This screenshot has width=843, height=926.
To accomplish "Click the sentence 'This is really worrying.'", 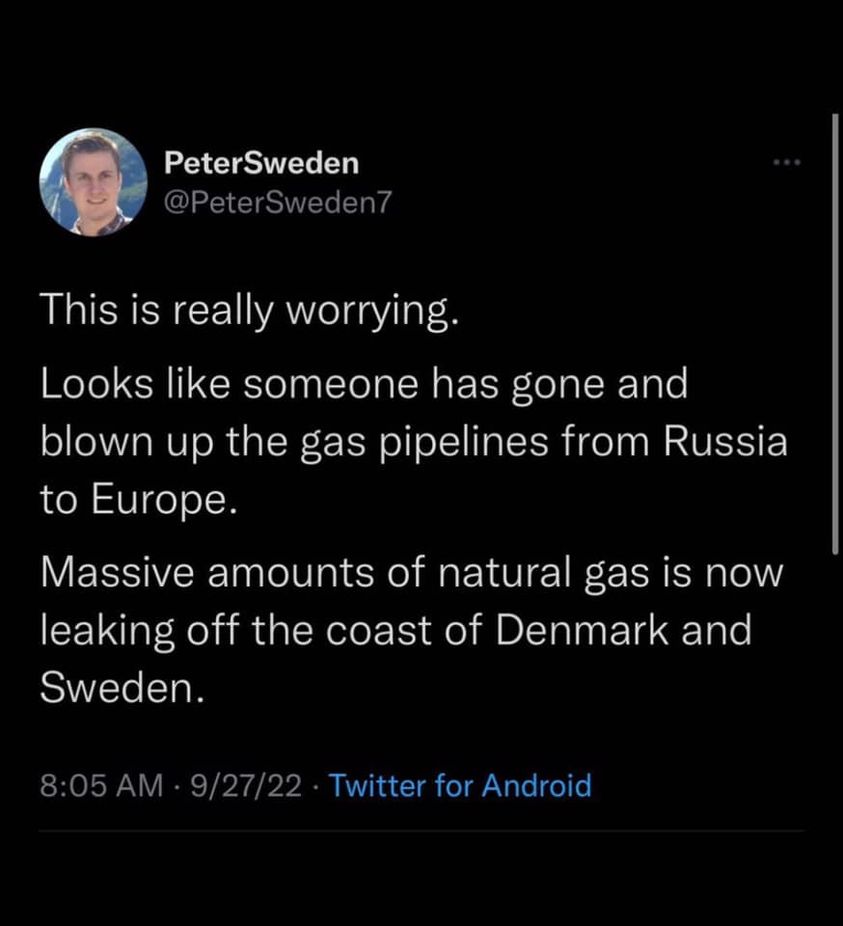I will tap(250, 313).
